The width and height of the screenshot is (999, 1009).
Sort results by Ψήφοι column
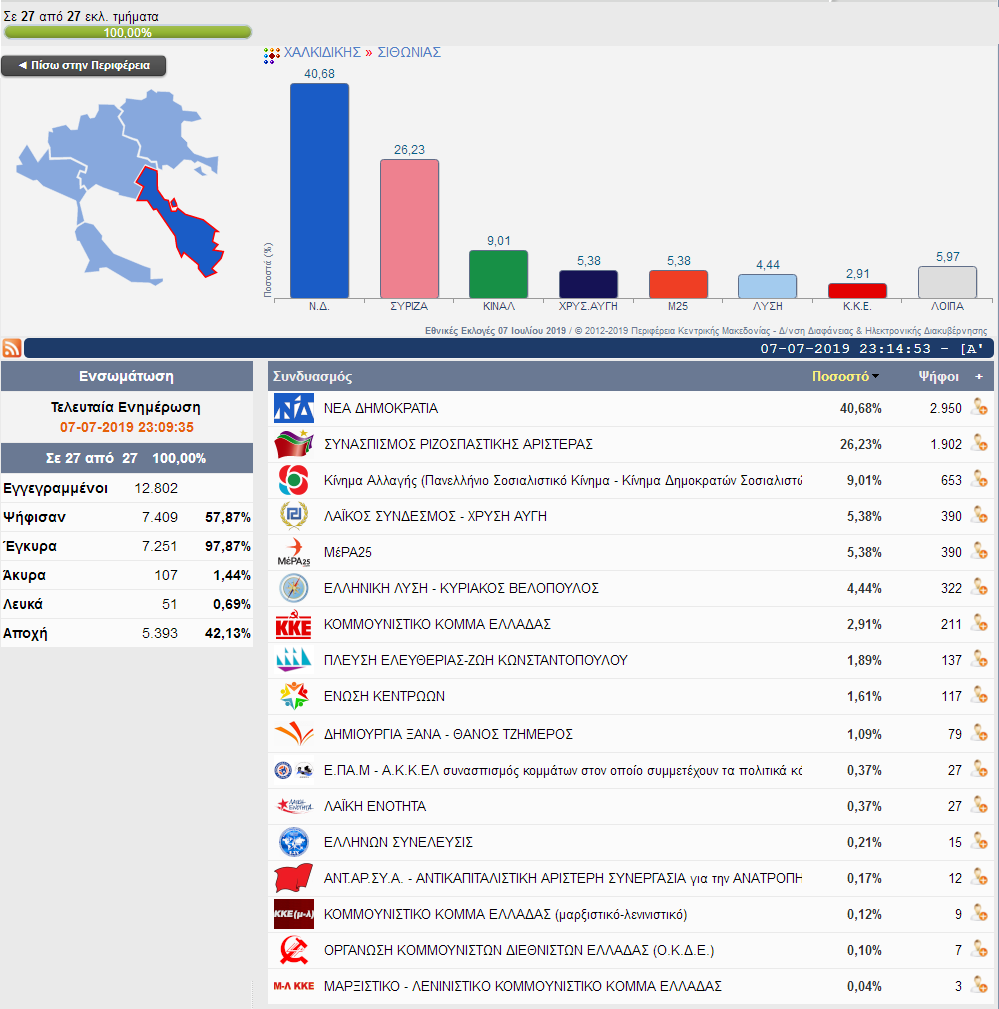coord(938,376)
